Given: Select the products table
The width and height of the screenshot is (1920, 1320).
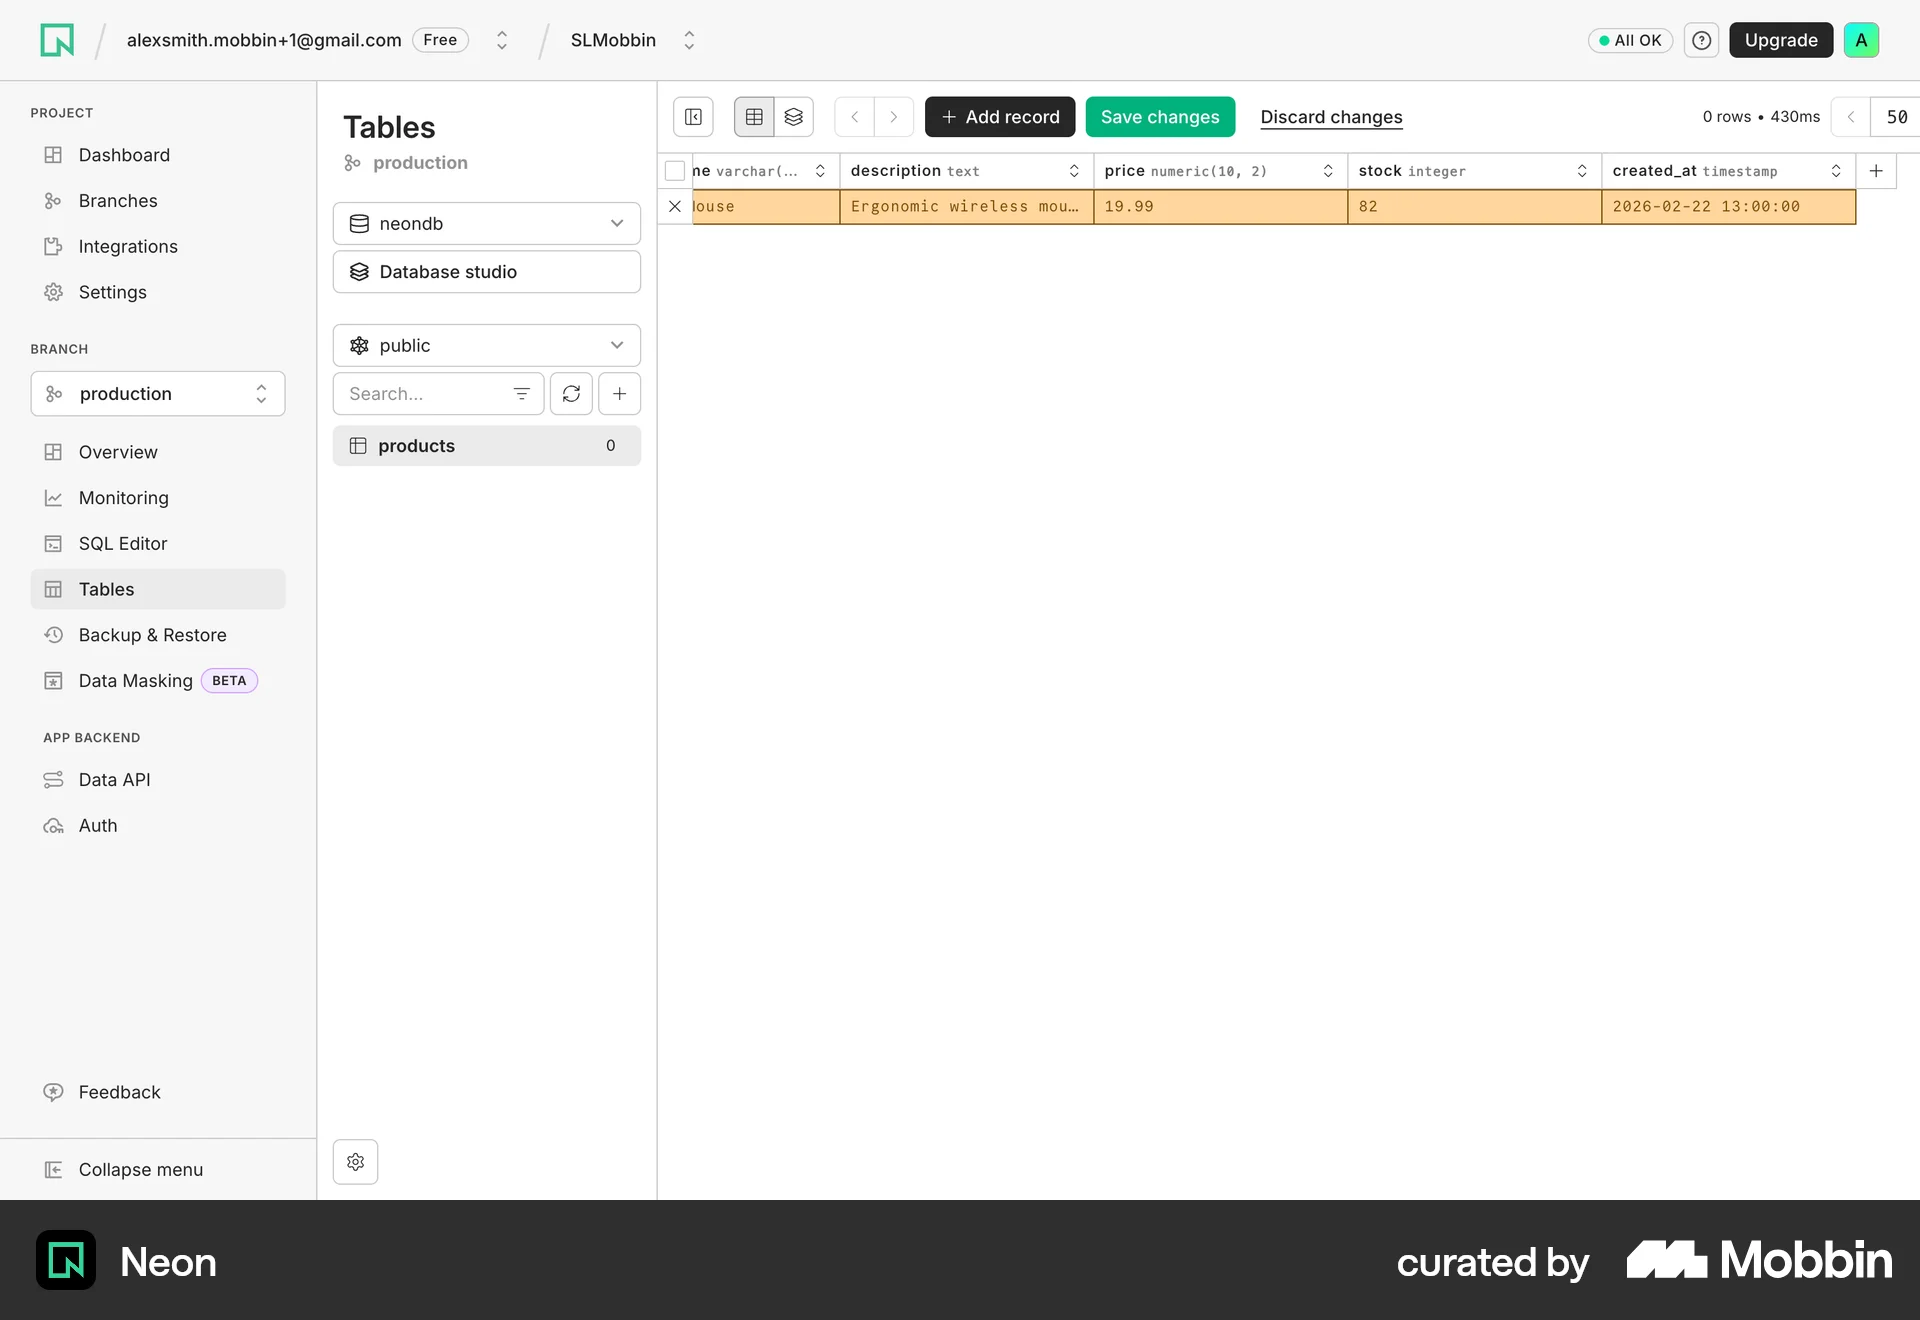Looking at the screenshot, I should [x=487, y=446].
